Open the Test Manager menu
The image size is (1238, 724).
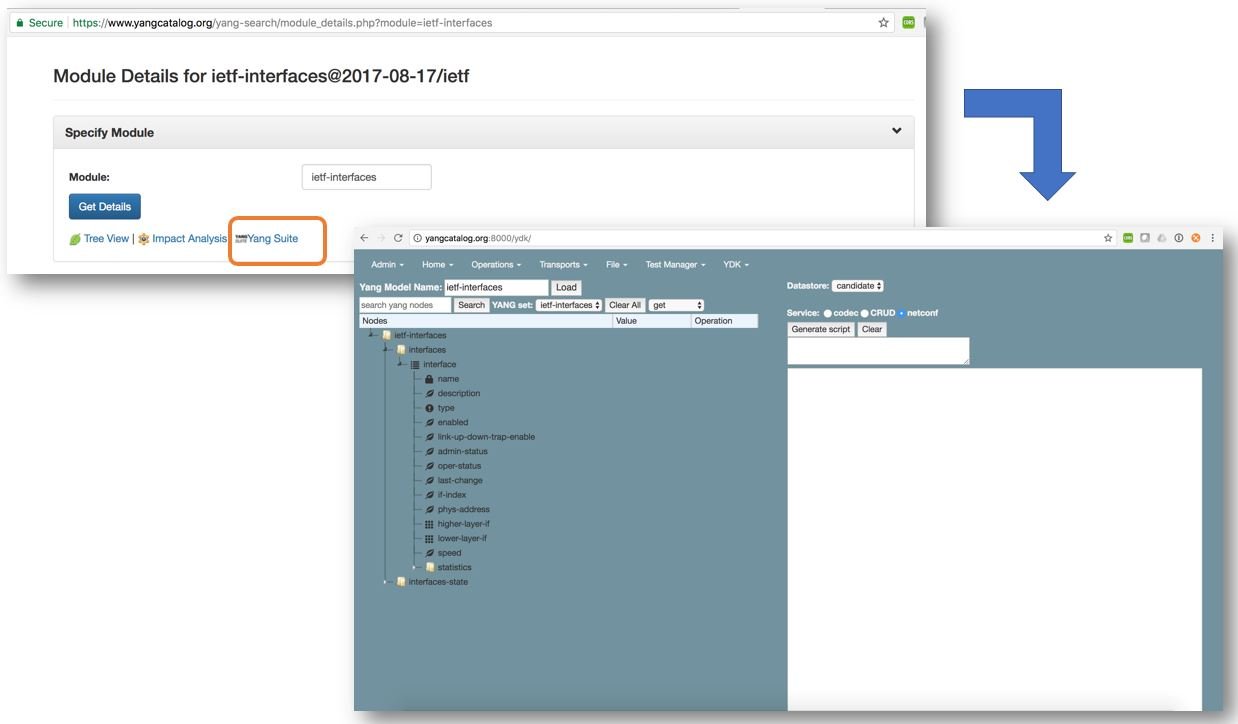[x=675, y=264]
